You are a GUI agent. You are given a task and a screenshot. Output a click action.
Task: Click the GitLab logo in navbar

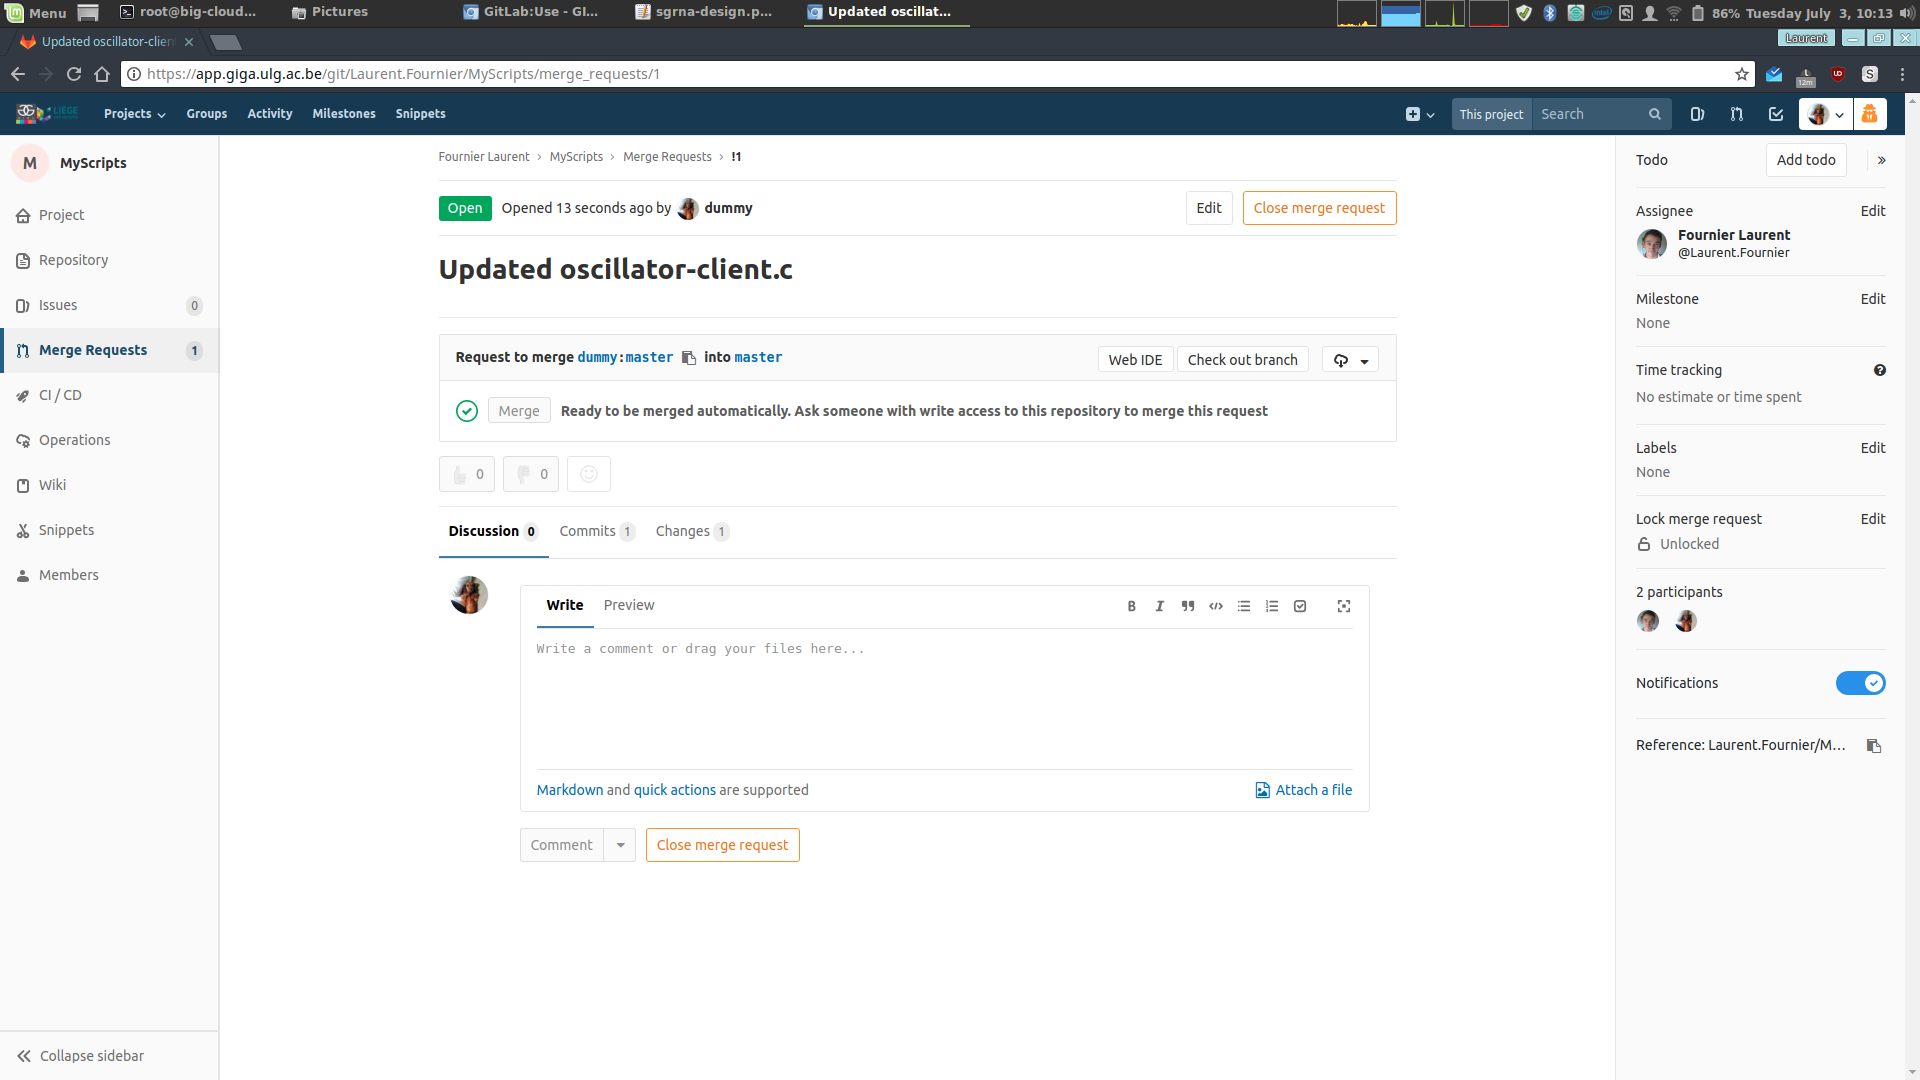tap(46, 113)
